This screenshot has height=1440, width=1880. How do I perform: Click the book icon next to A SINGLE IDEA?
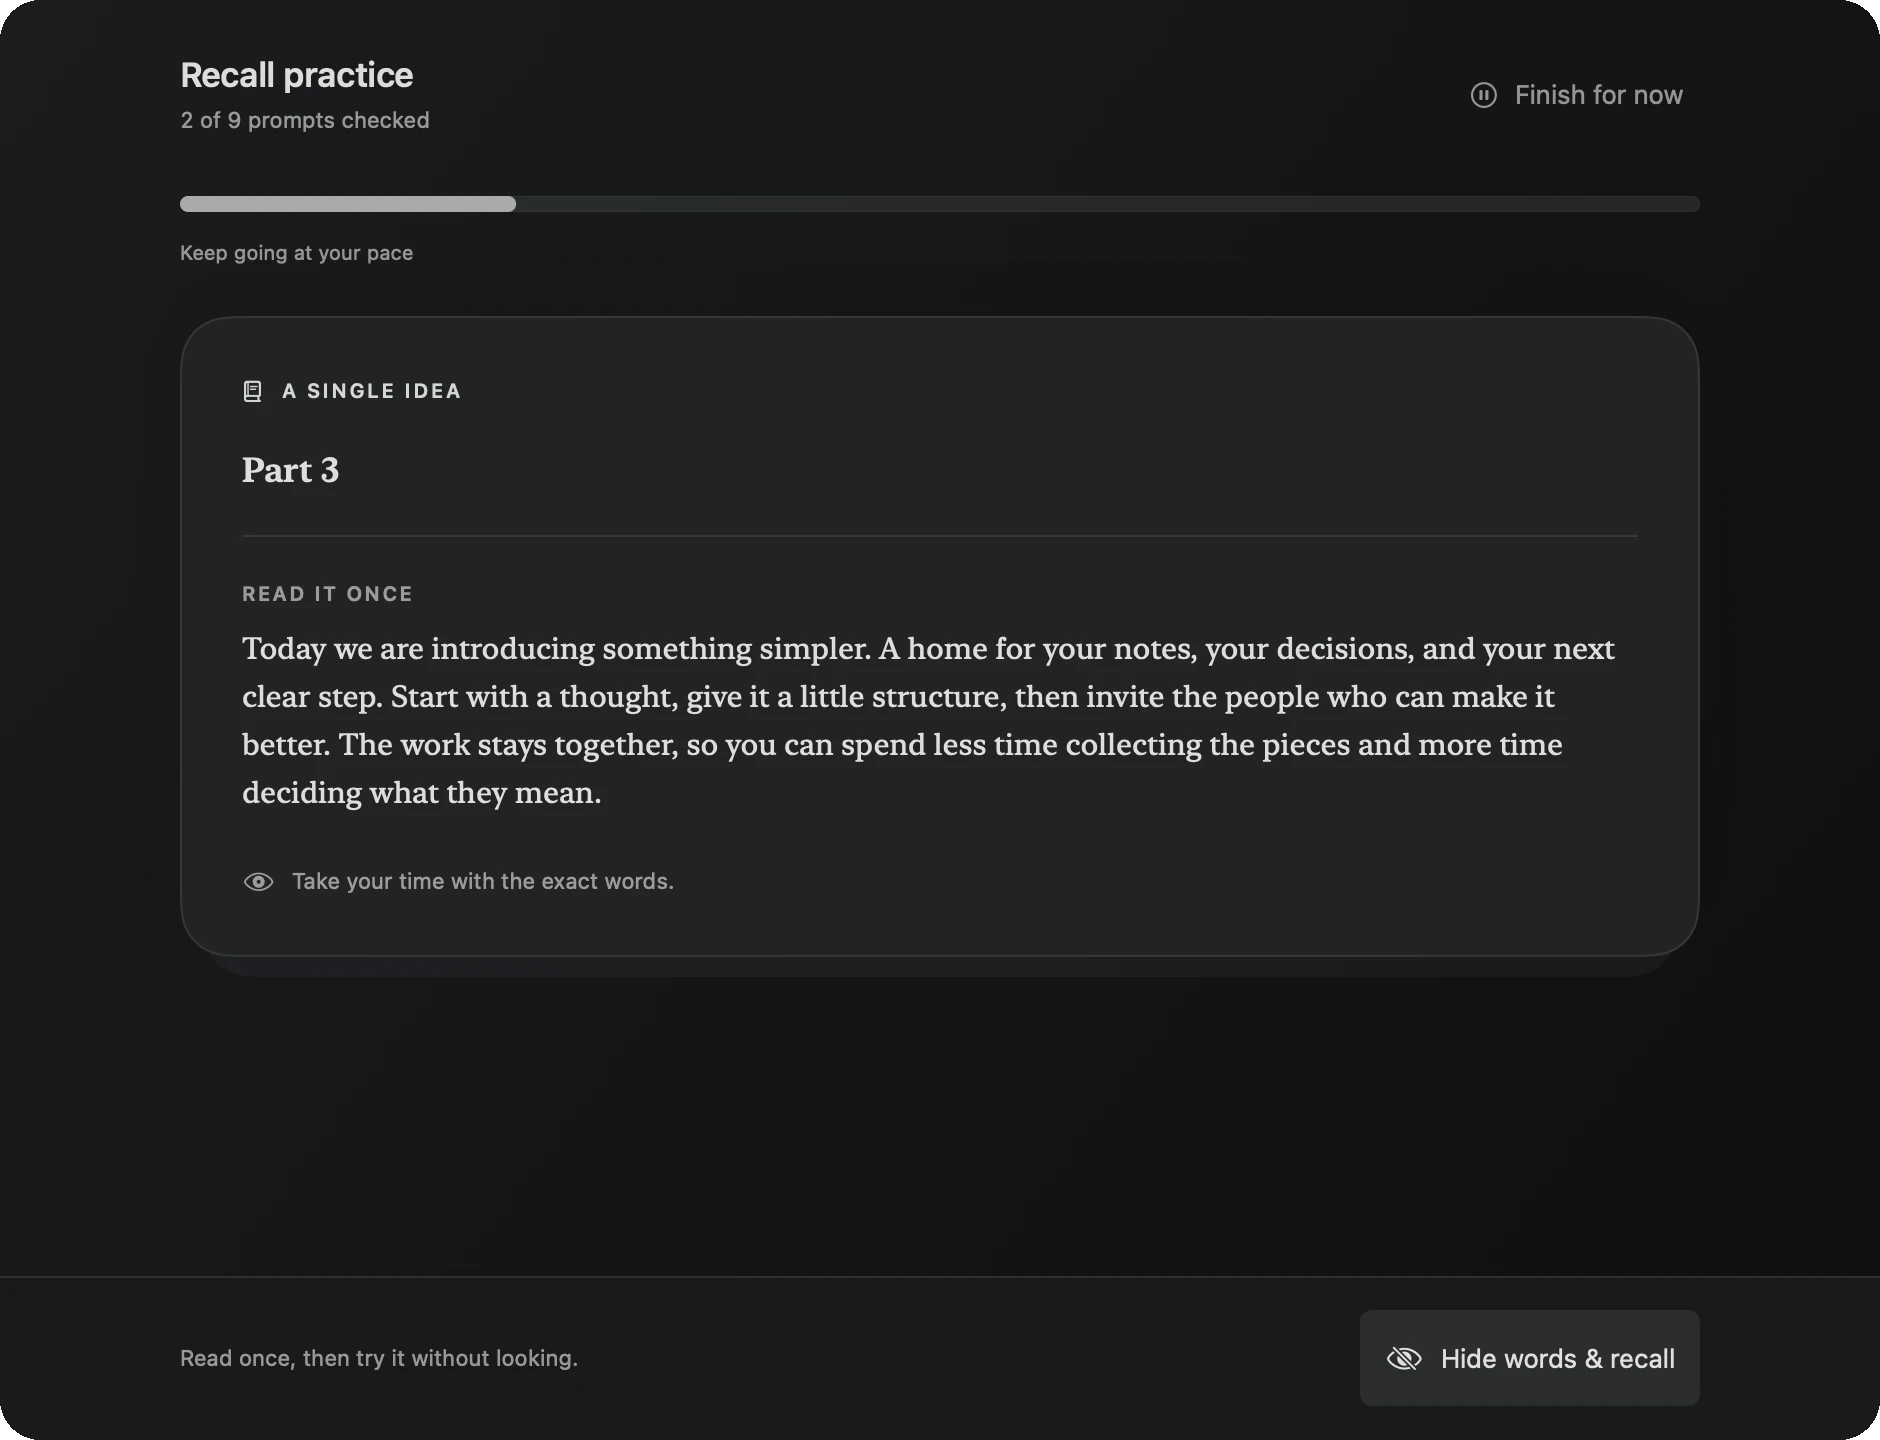point(253,391)
